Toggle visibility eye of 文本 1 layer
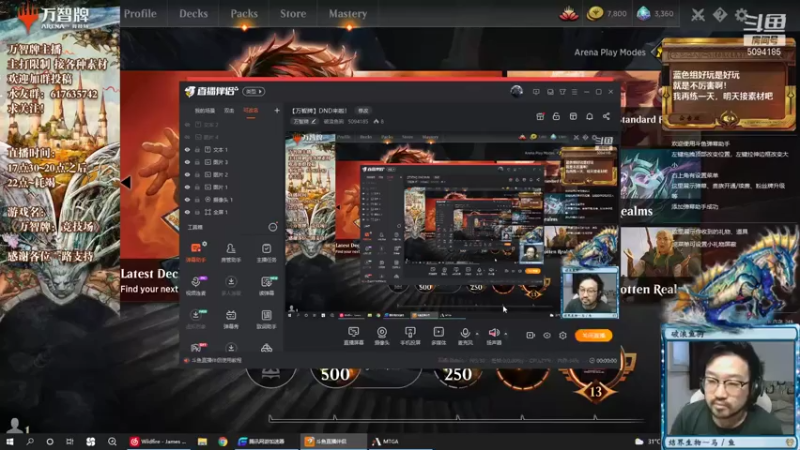The height and width of the screenshot is (450, 800). point(187,149)
